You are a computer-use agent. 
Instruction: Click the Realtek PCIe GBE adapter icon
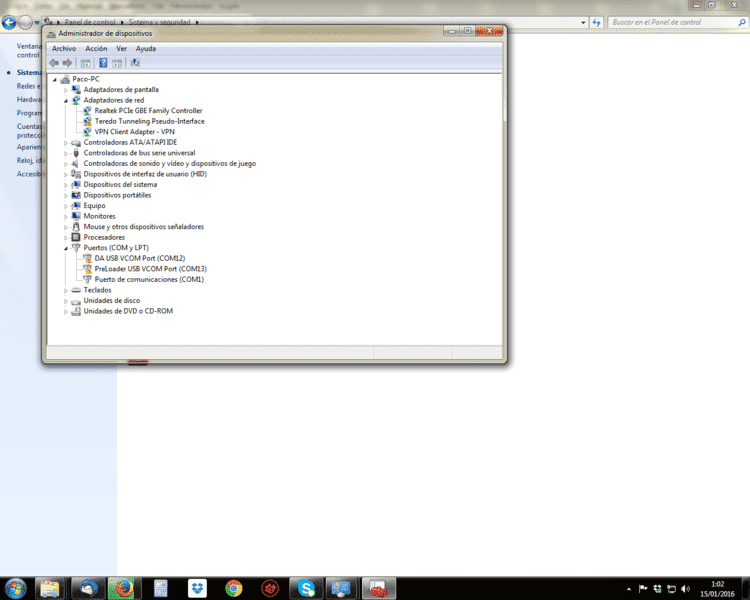click(x=87, y=111)
